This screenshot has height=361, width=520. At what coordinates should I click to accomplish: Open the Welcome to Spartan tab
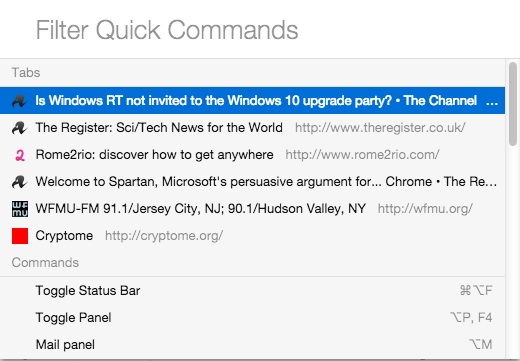coord(252,182)
